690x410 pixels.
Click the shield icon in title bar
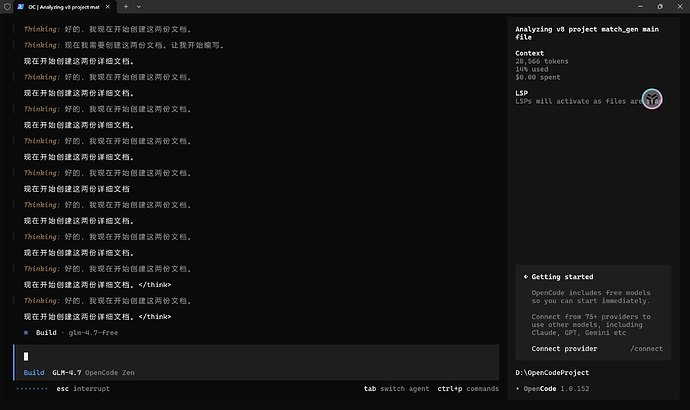pyautogui.click(x=7, y=7)
